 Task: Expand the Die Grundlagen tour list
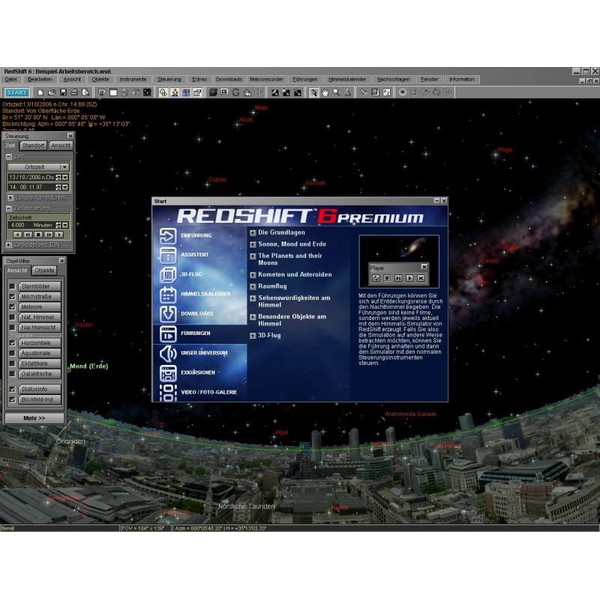point(253,233)
